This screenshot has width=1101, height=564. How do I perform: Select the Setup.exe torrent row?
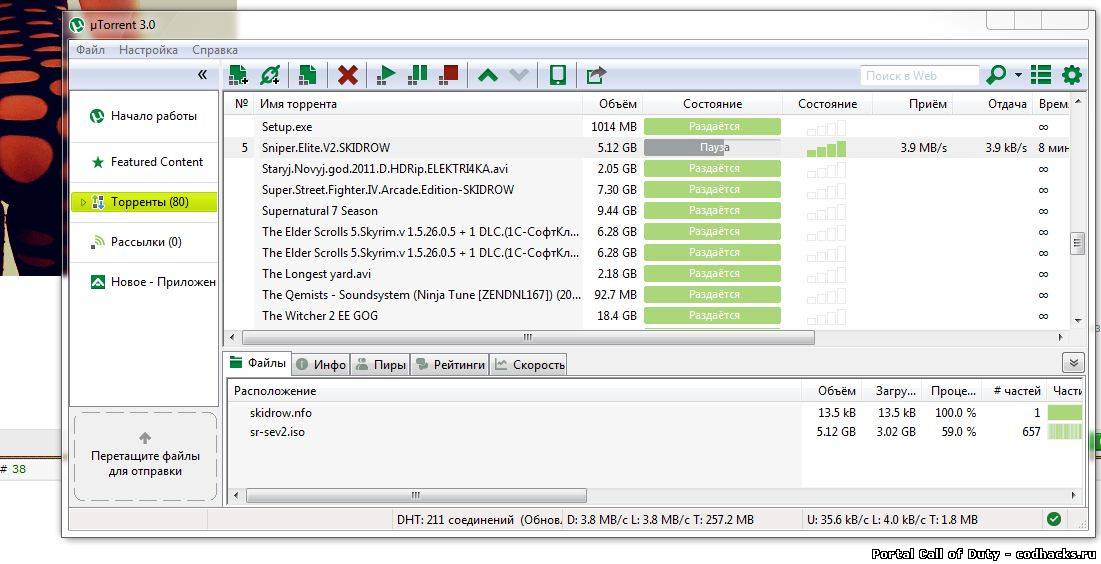point(646,126)
